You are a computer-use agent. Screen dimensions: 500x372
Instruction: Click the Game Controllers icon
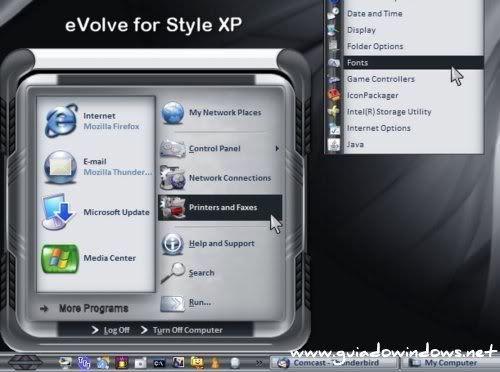[334, 79]
